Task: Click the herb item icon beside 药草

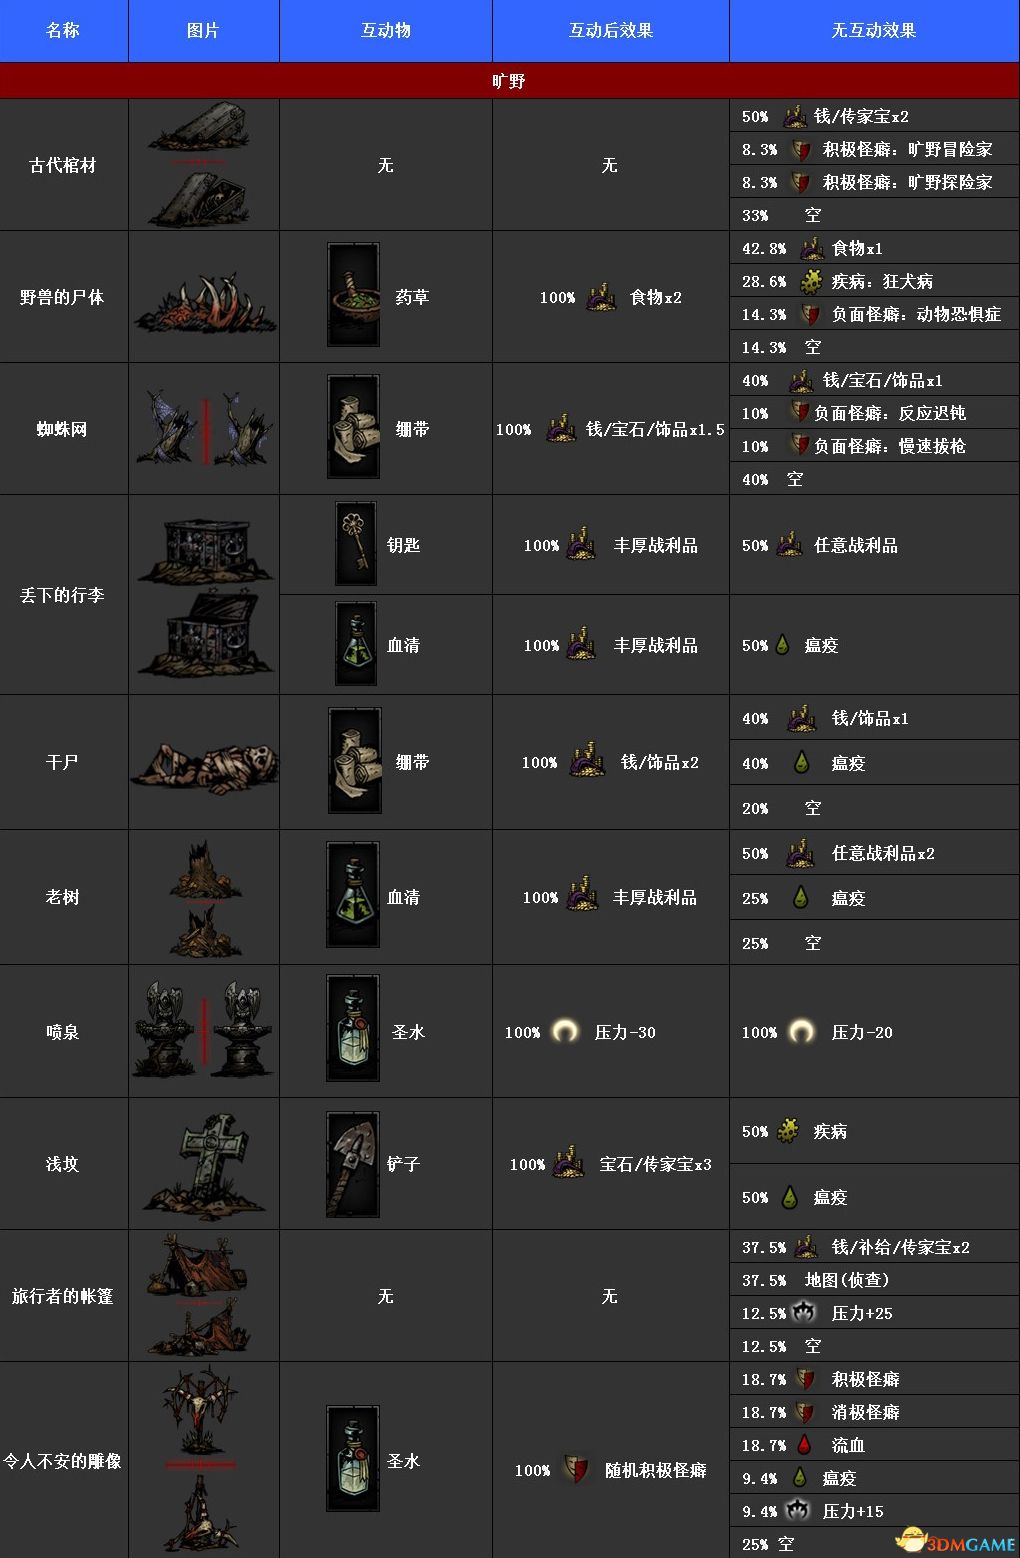Action: [354, 297]
